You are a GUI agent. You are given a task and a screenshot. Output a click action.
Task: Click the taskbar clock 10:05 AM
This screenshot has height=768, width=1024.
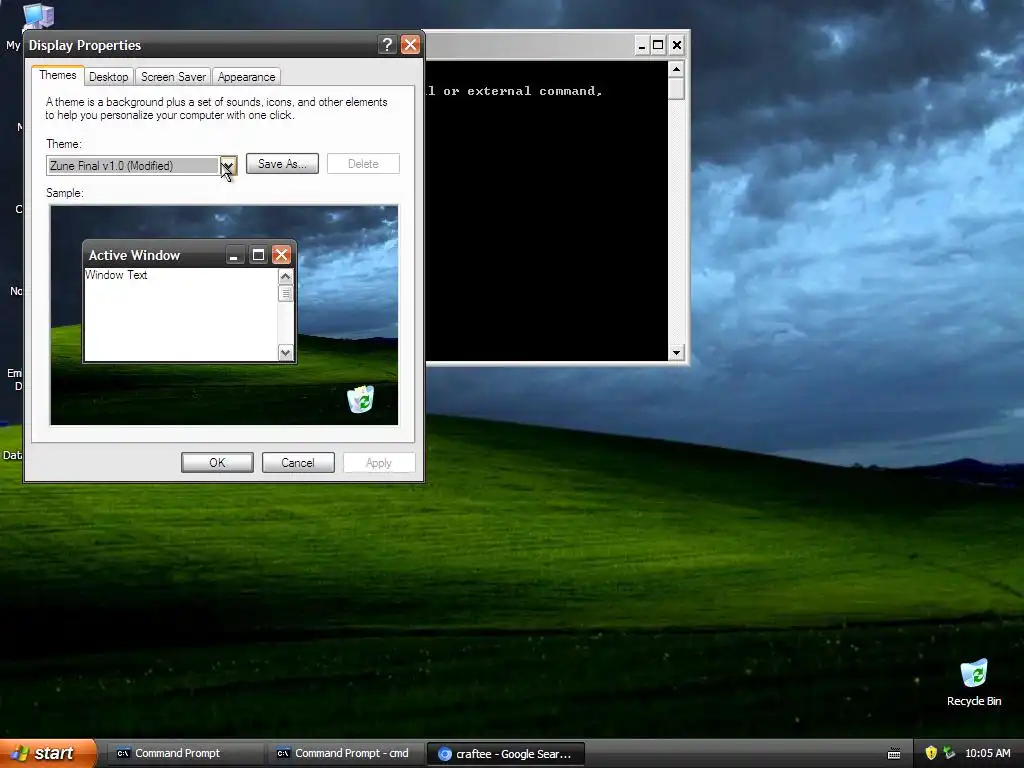[987, 753]
